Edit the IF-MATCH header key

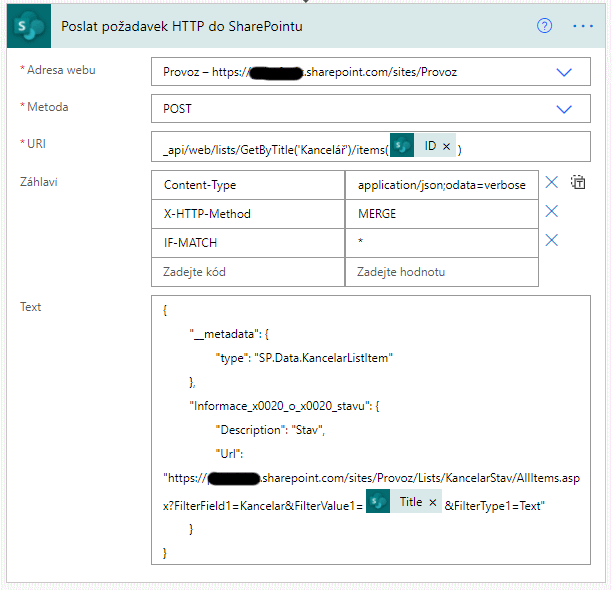[x=248, y=243]
